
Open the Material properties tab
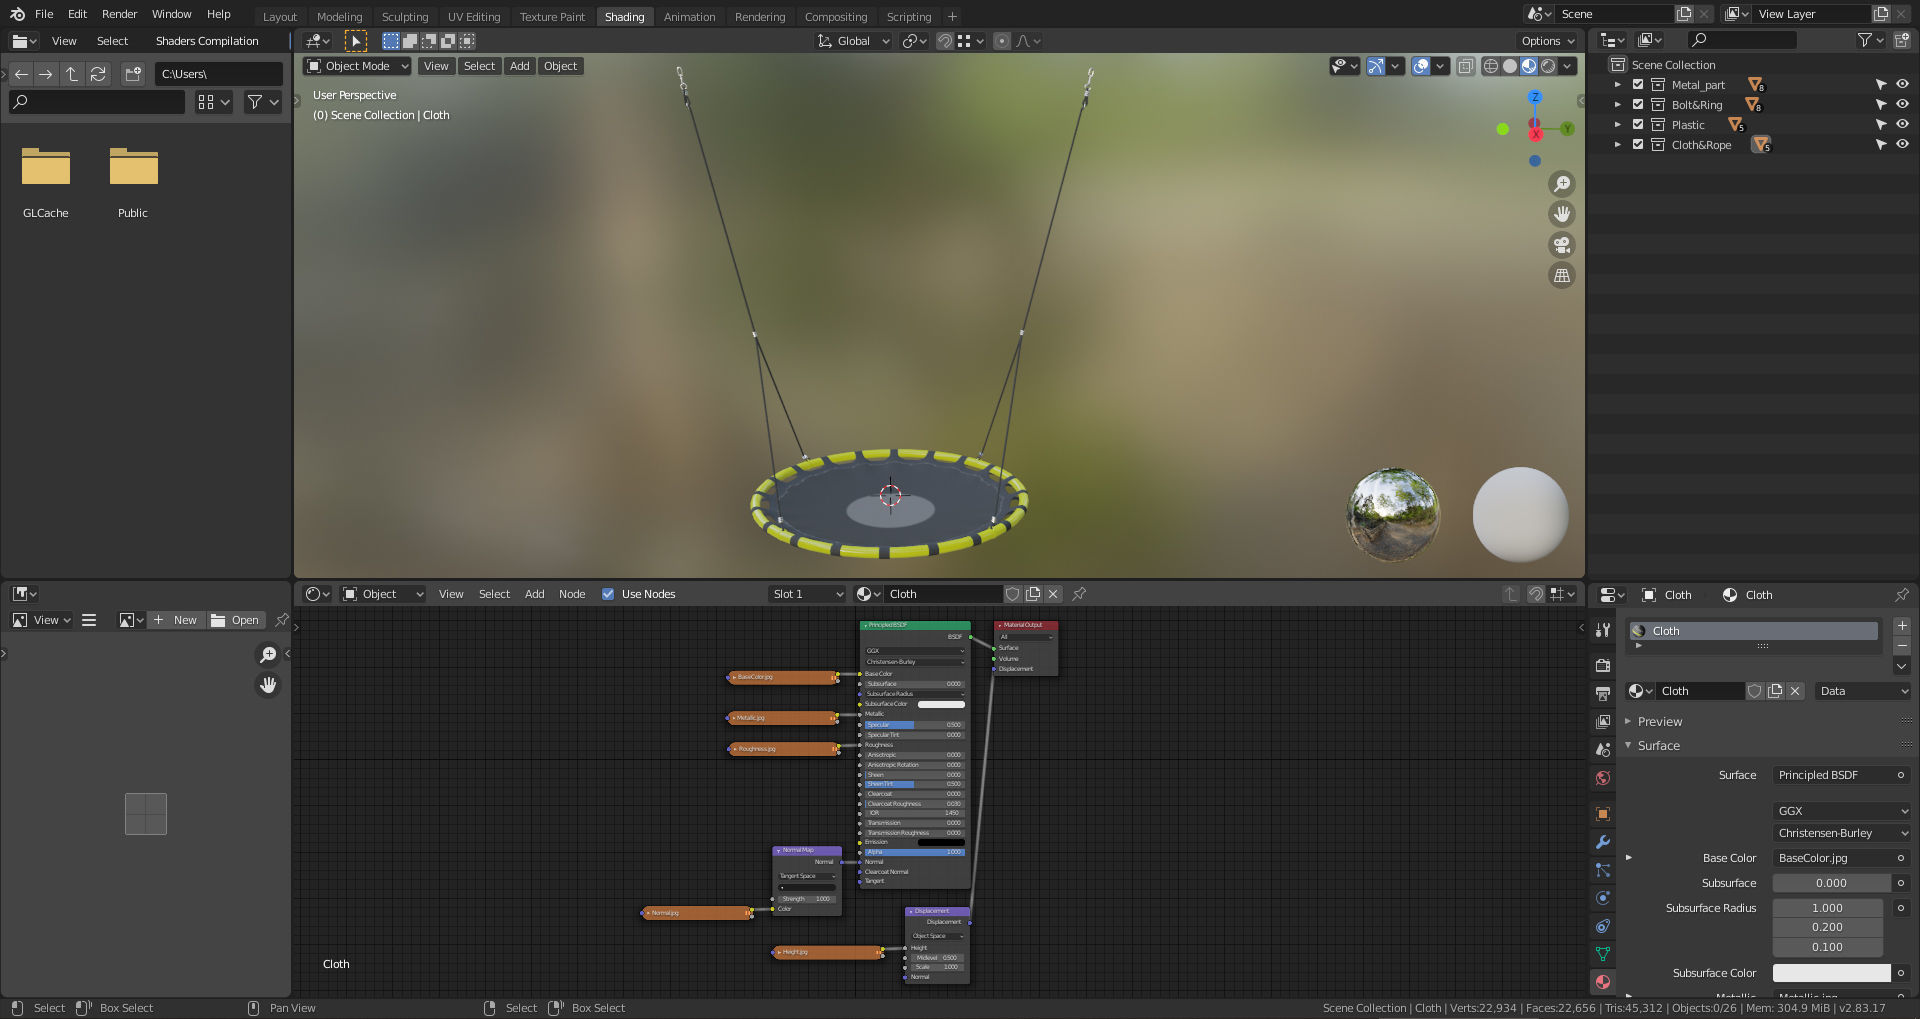(1603, 982)
